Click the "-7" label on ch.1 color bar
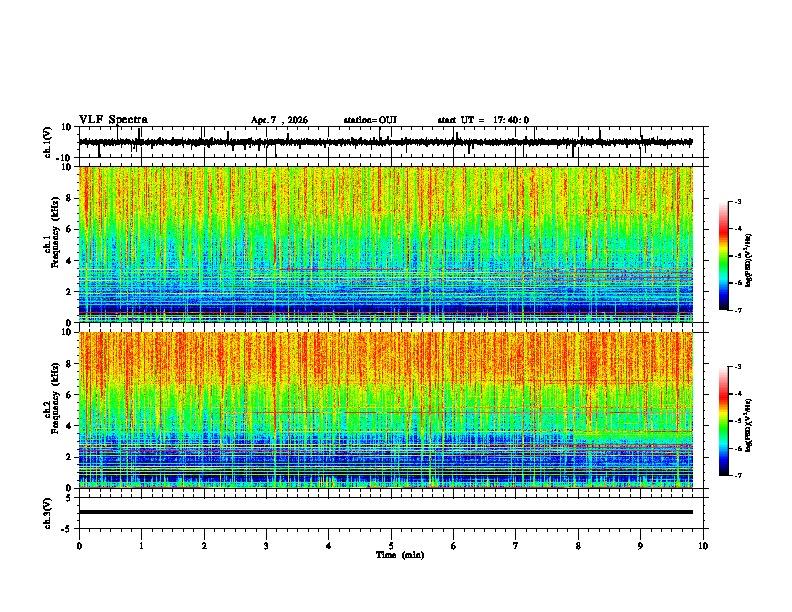This screenshot has width=792, height=612. point(738,311)
